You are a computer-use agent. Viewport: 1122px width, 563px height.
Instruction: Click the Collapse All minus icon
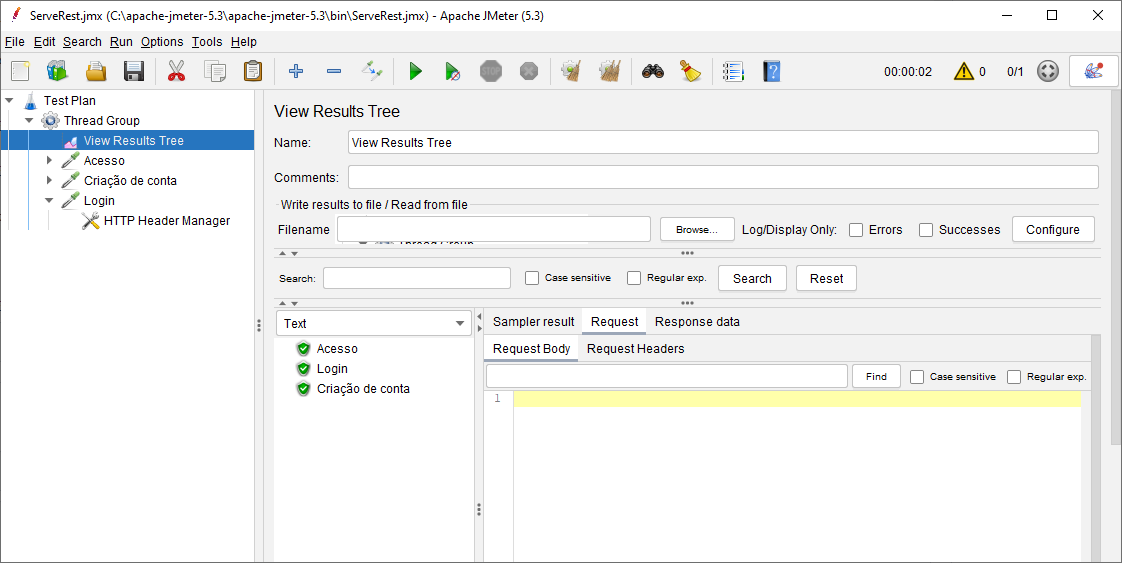[333, 71]
